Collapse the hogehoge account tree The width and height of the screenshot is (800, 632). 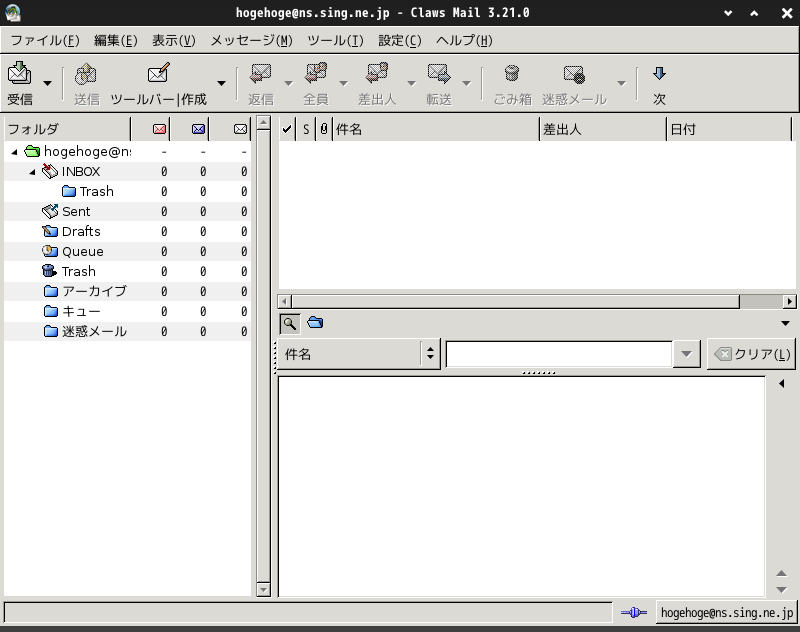click(x=14, y=151)
